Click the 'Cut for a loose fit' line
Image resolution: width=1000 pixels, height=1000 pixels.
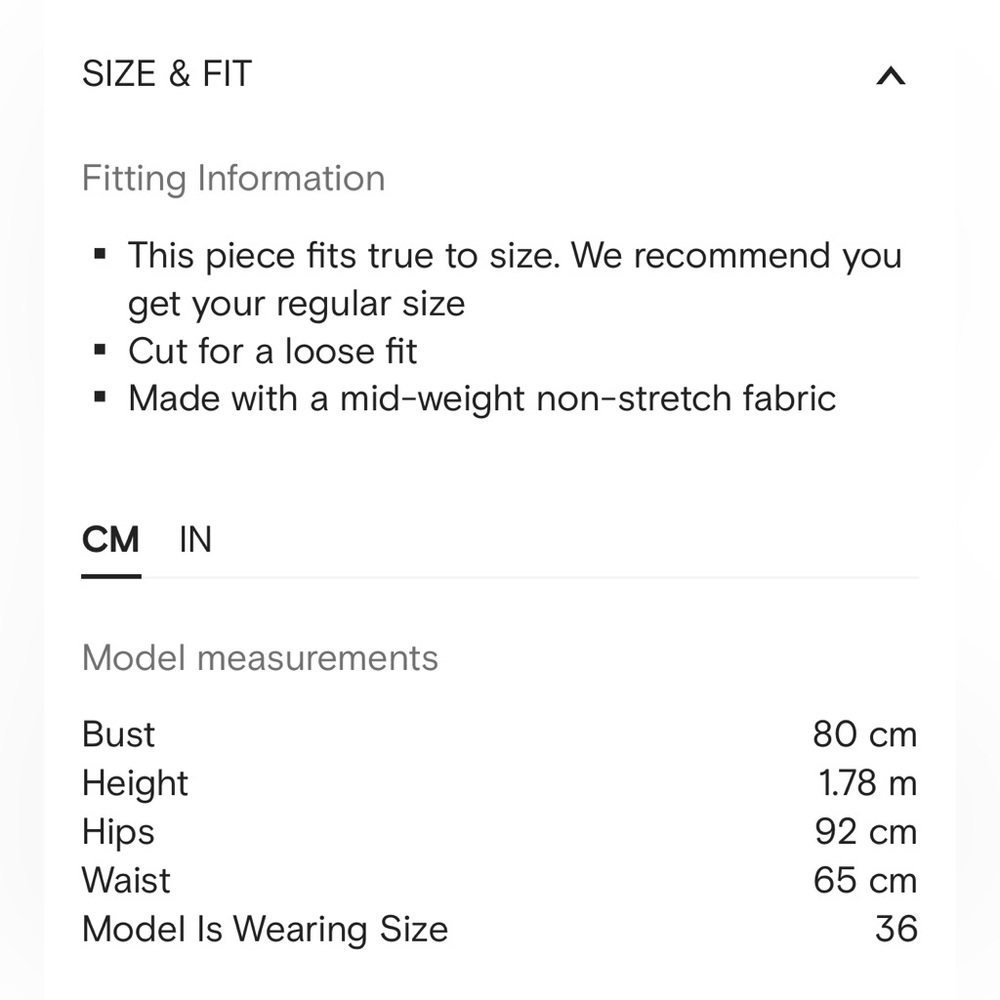click(x=272, y=351)
